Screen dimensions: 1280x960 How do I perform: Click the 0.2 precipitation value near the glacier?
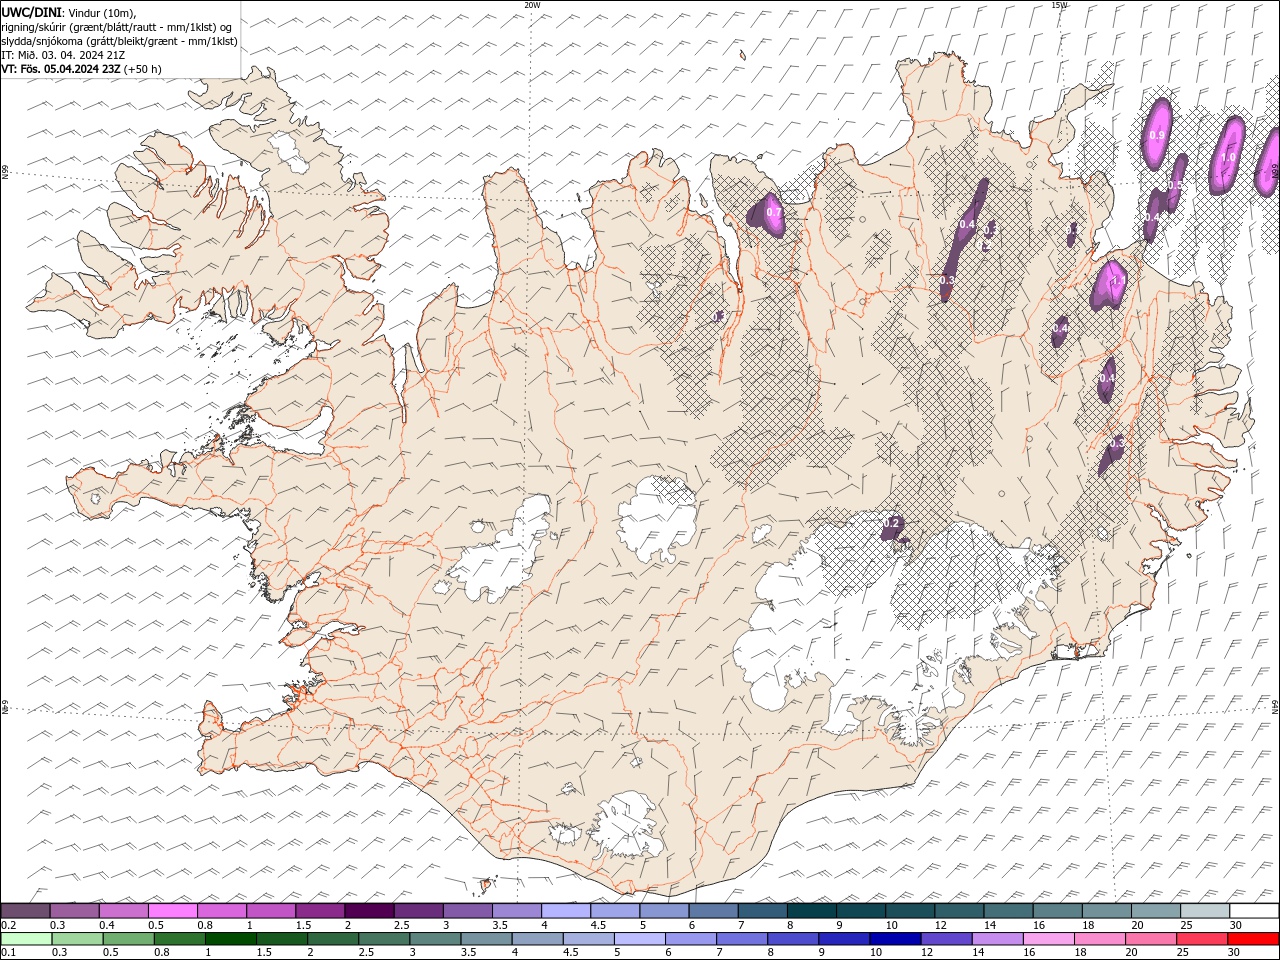[893, 523]
